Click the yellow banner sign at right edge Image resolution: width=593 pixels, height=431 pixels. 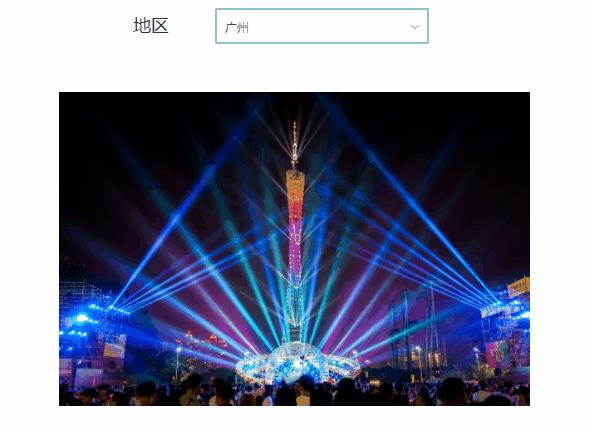(x=519, y=287)
